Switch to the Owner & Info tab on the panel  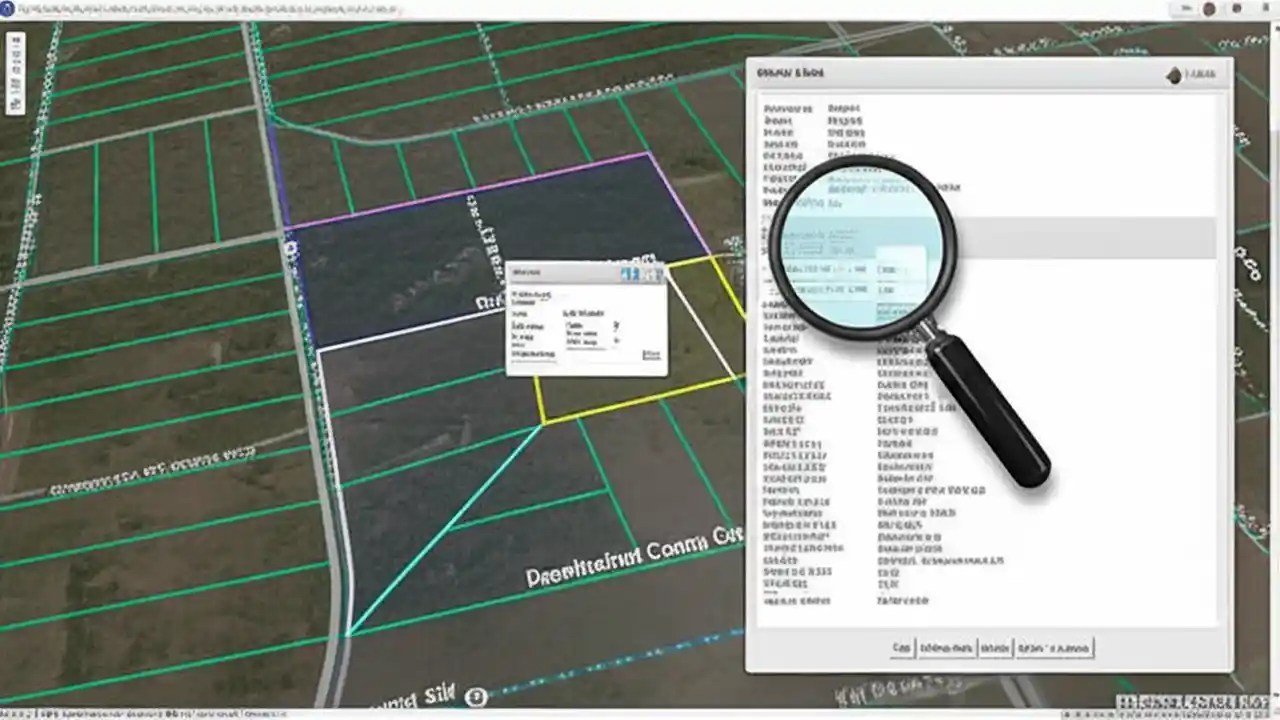click(x=790, y=72)
